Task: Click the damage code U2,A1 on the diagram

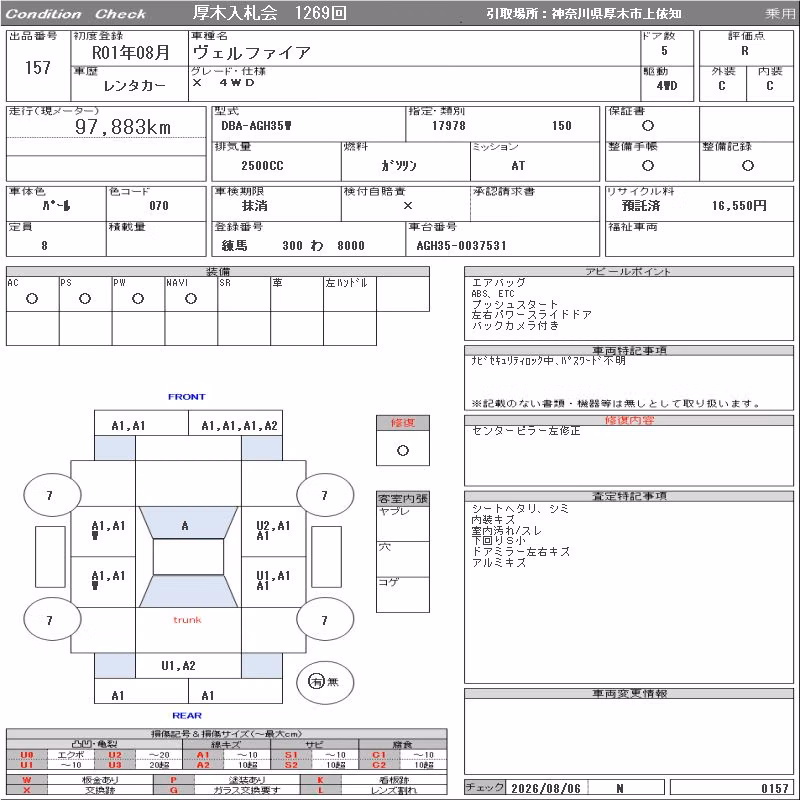Action: click(273, 526)
